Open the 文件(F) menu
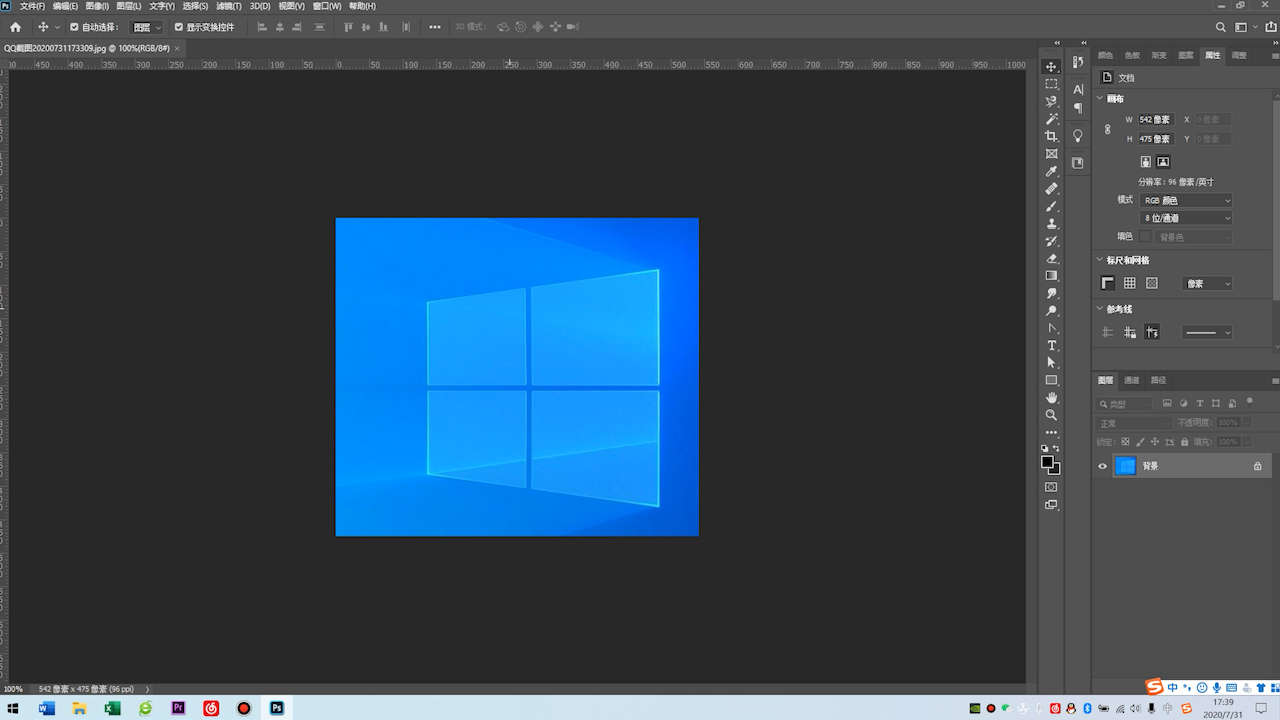This screenshot has width=1280, height=720. 33,6
